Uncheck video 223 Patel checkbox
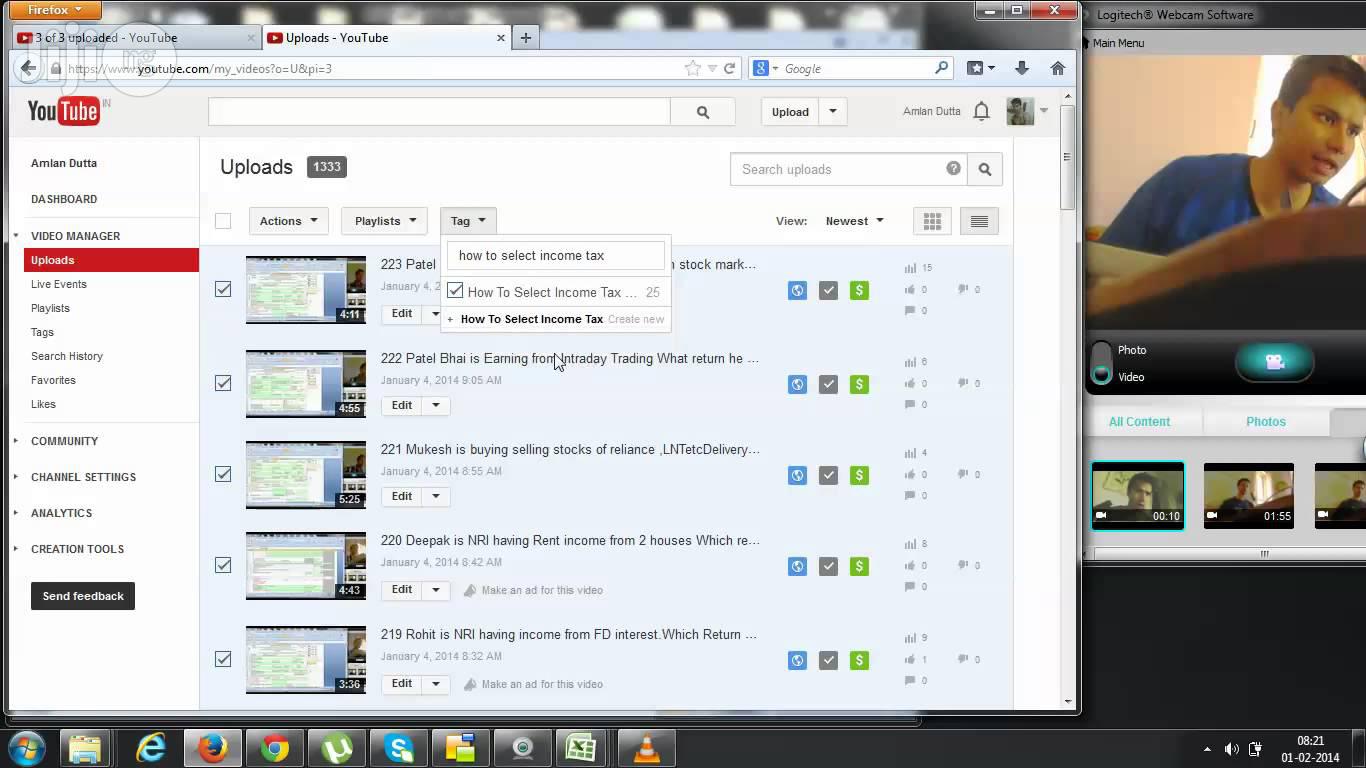 tap(223, 289)
